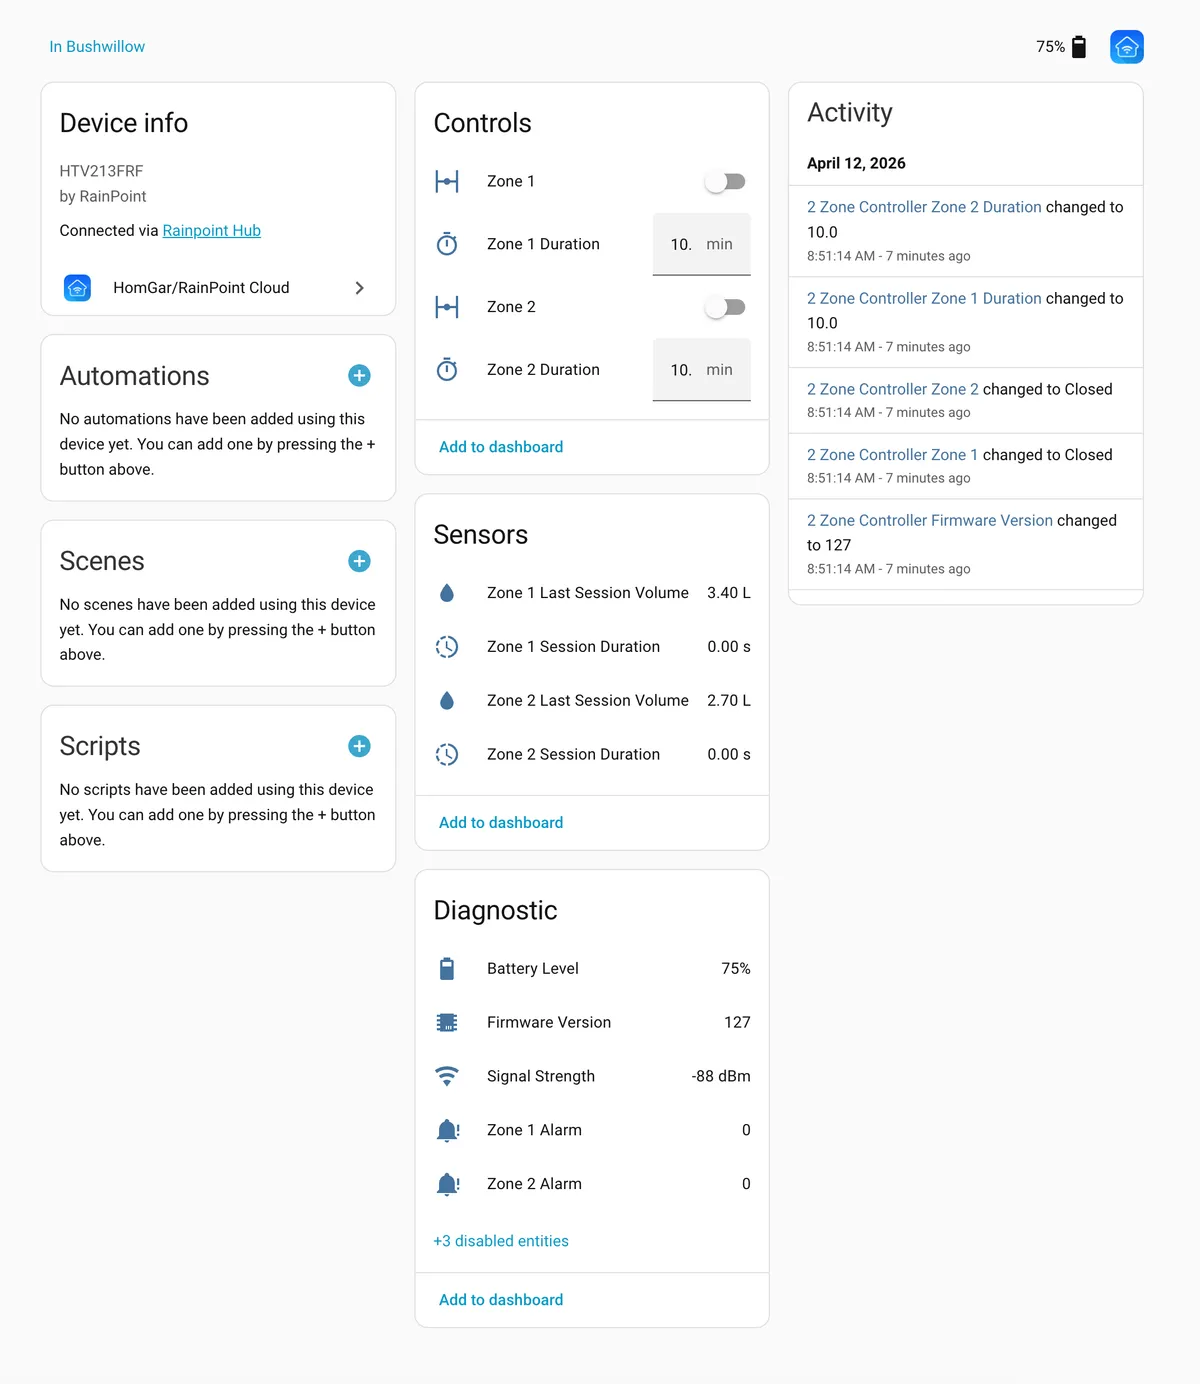This screenshot has width=1200, height=1384.
Task: Click the Zone 1 Alarm bell icon
Action: point(447,1131)
